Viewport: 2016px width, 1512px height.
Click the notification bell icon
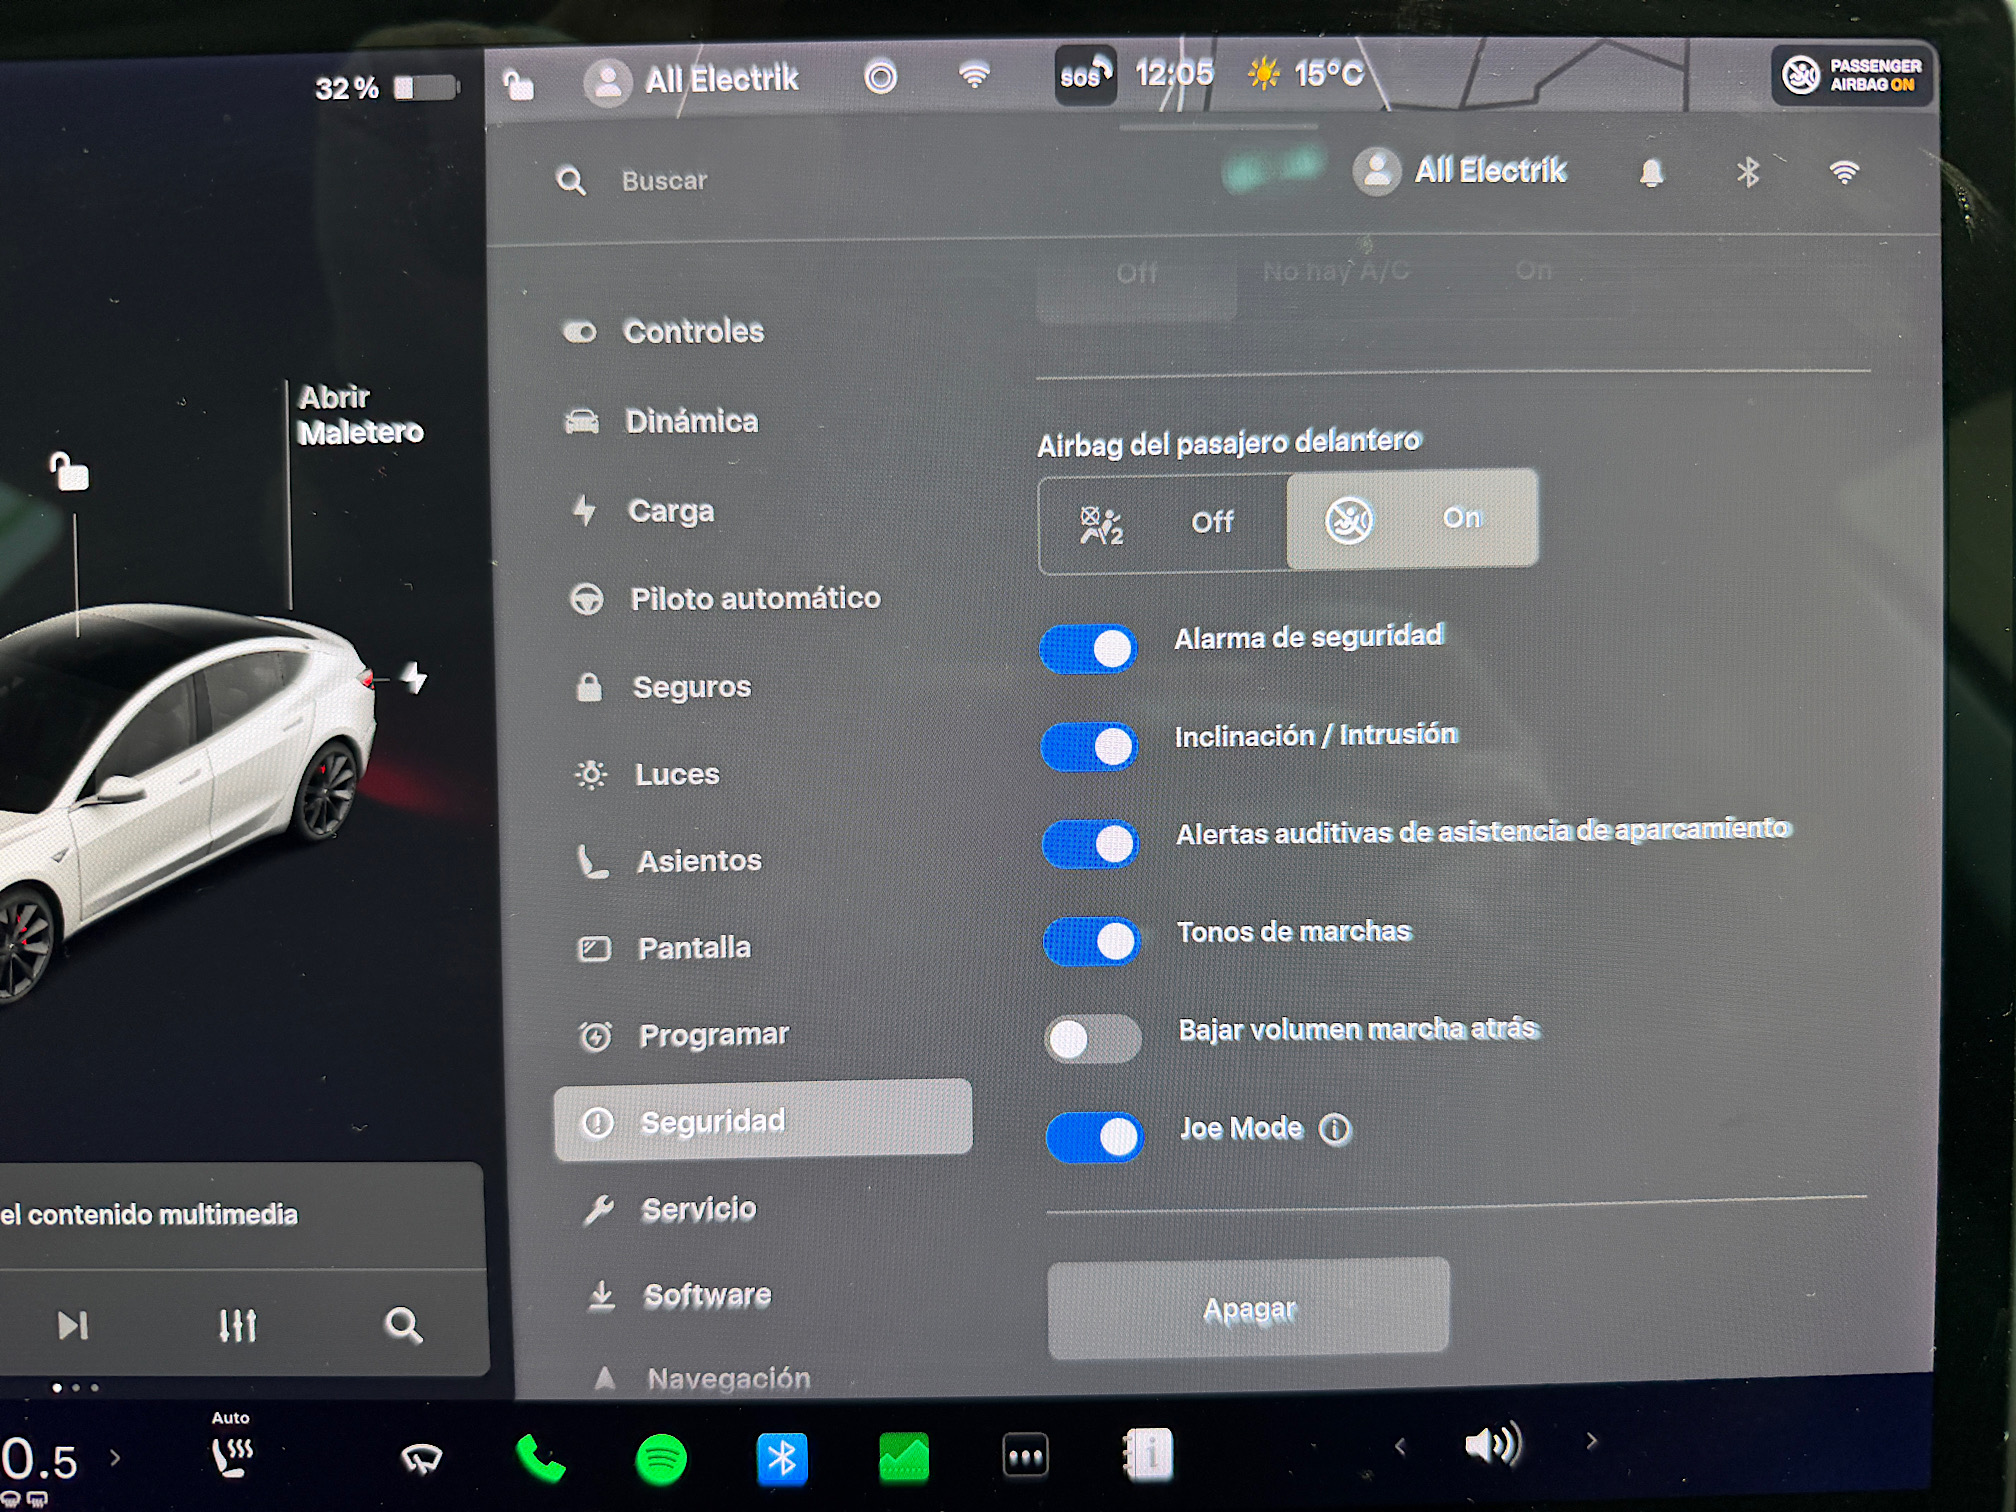point(1651,173)
